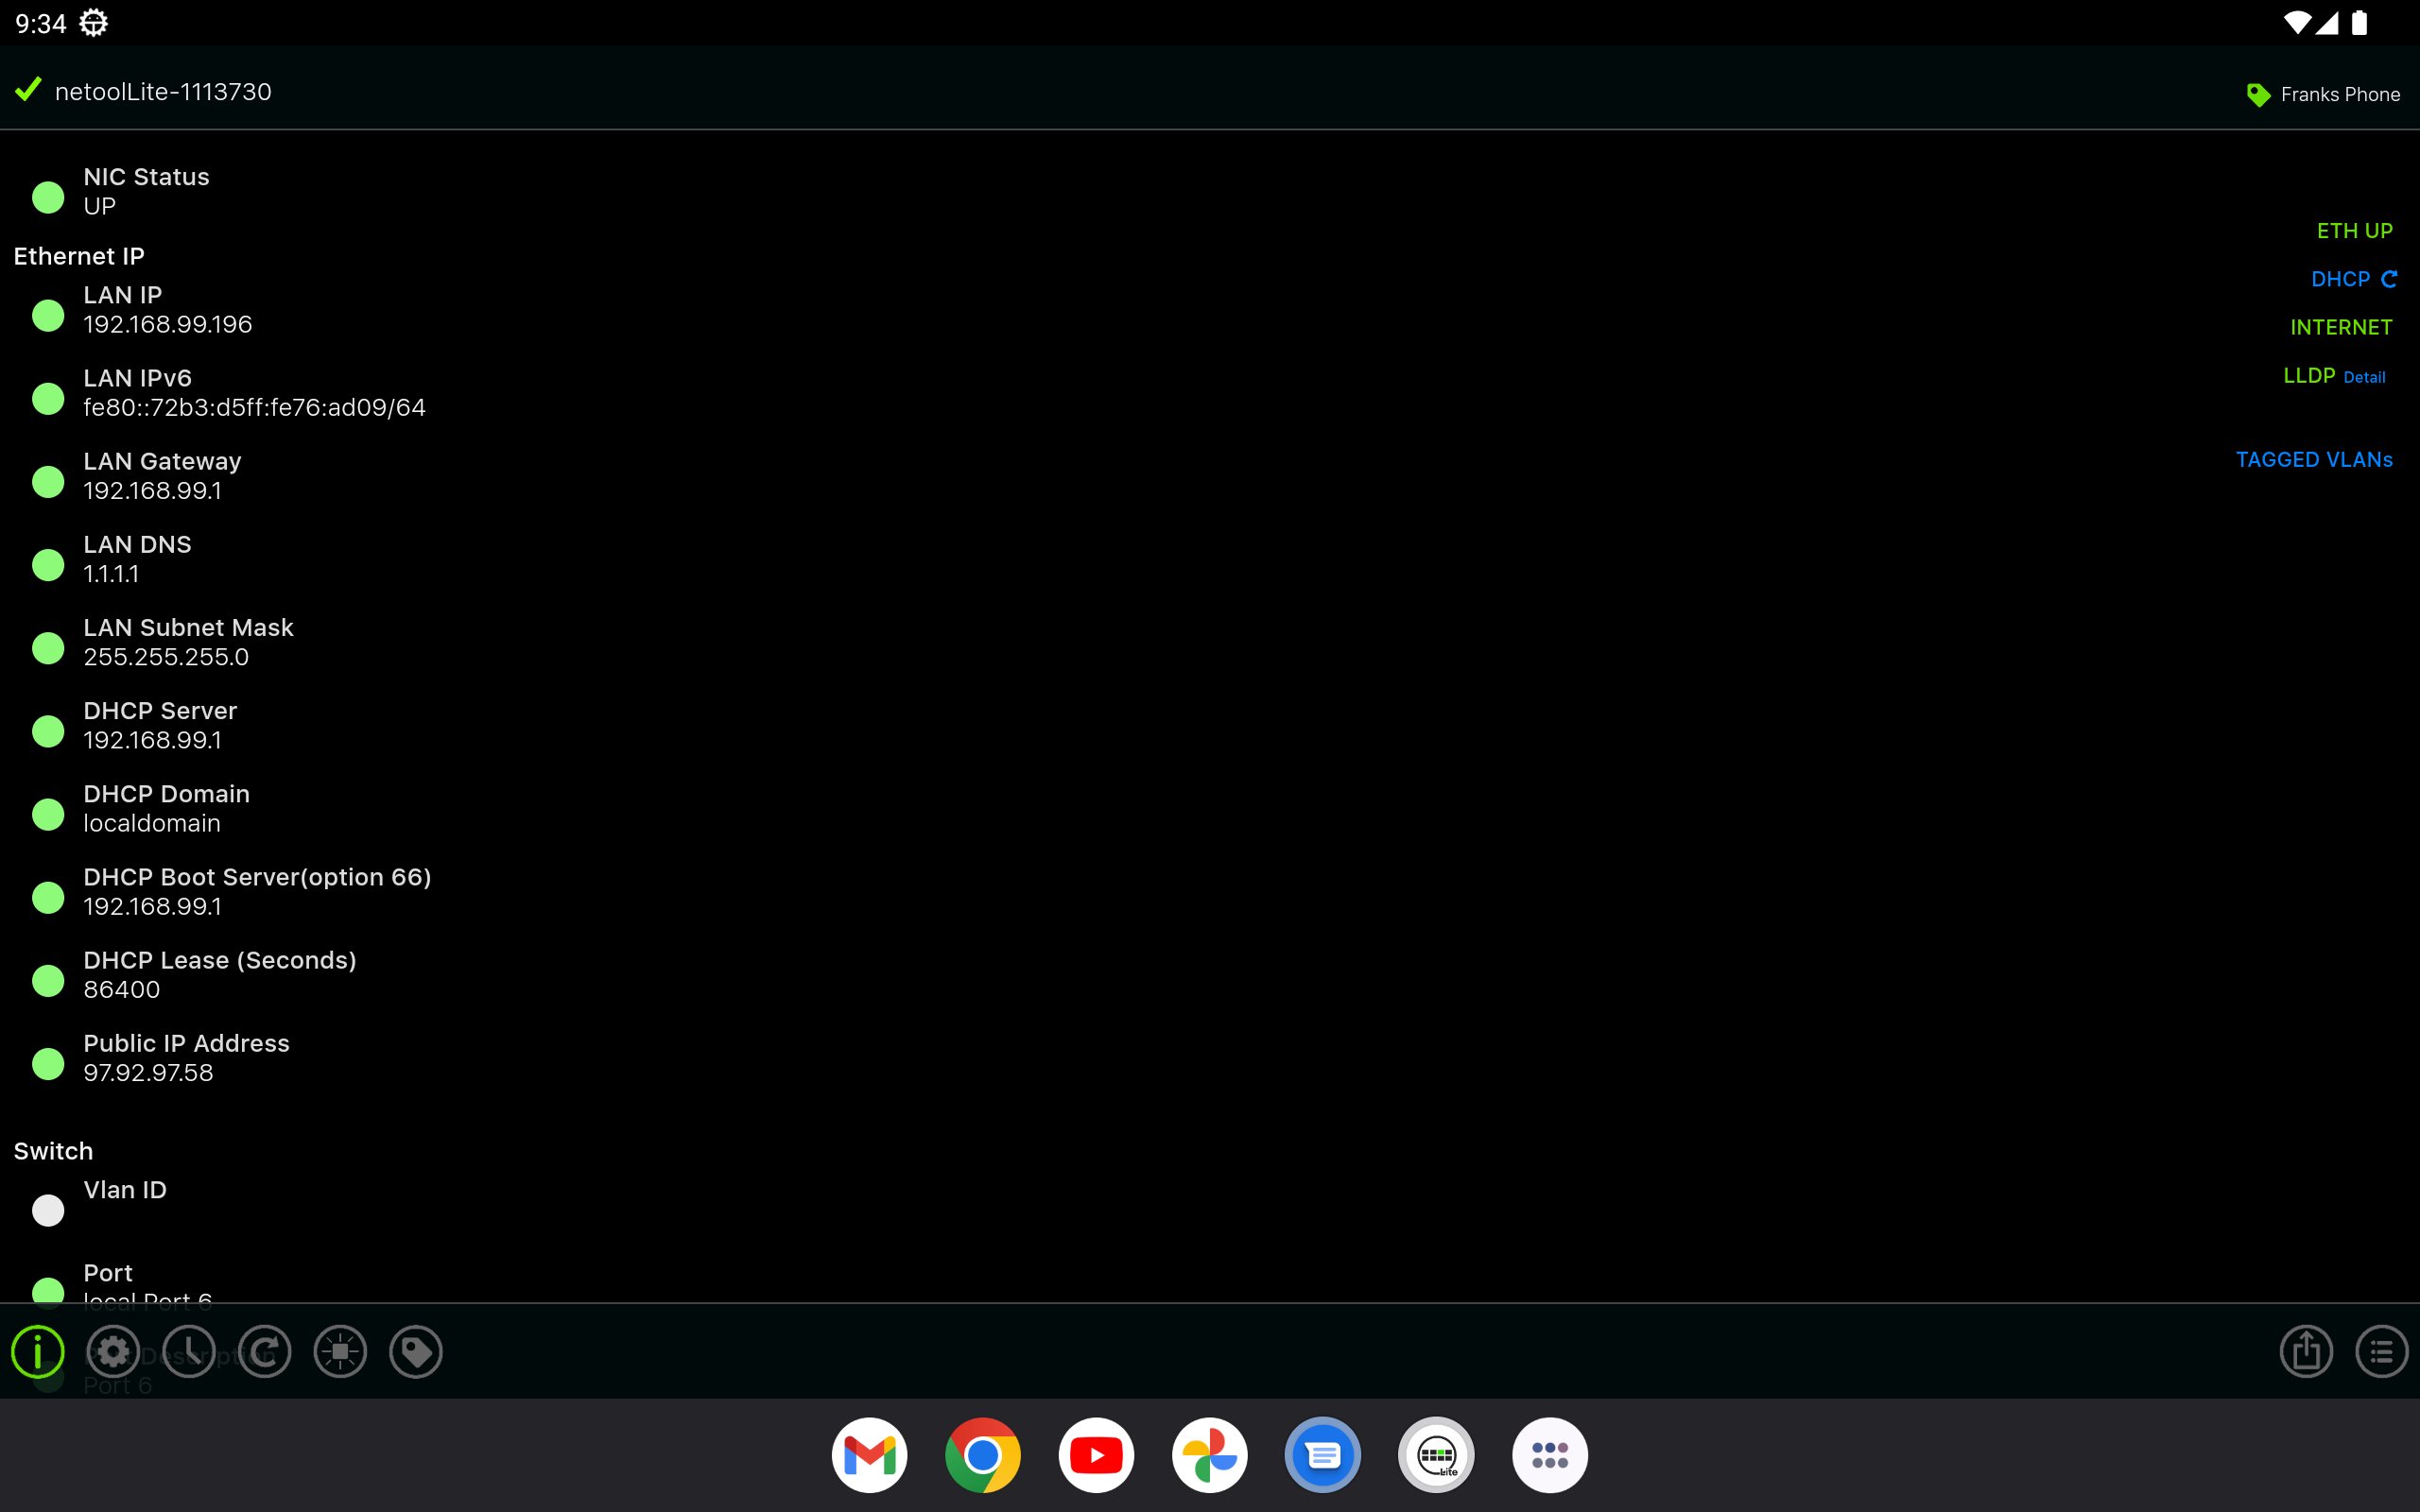Open the history clock icon
2420x1512 pixels.
(189, 1352)
